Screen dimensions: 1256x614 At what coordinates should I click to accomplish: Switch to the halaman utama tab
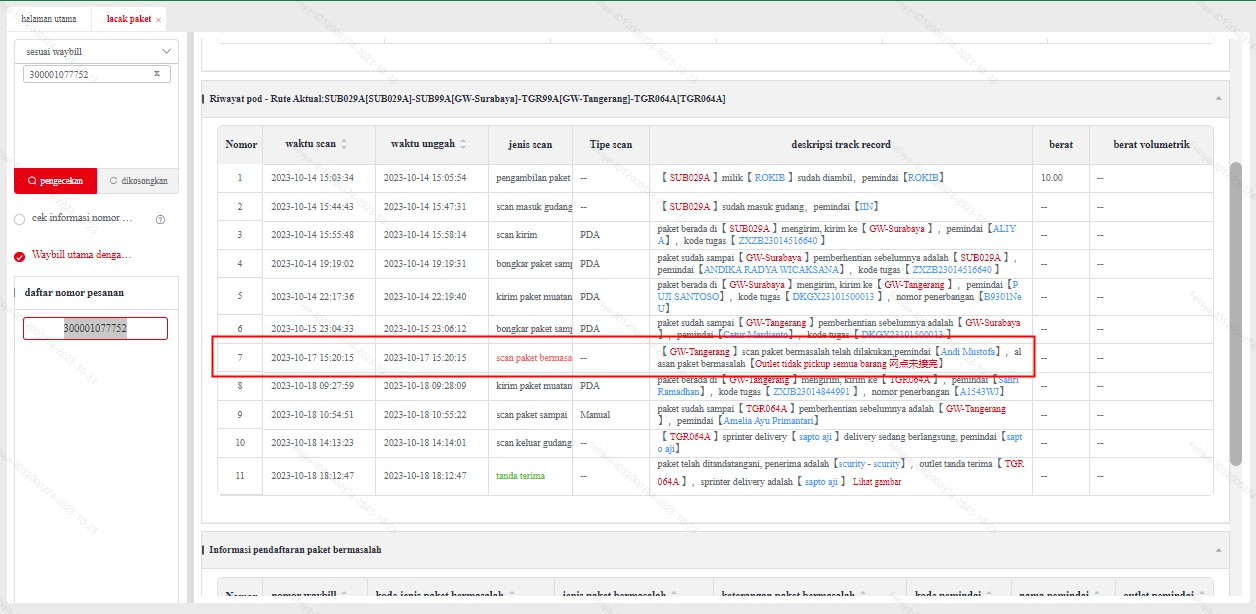tap(48, 19)
